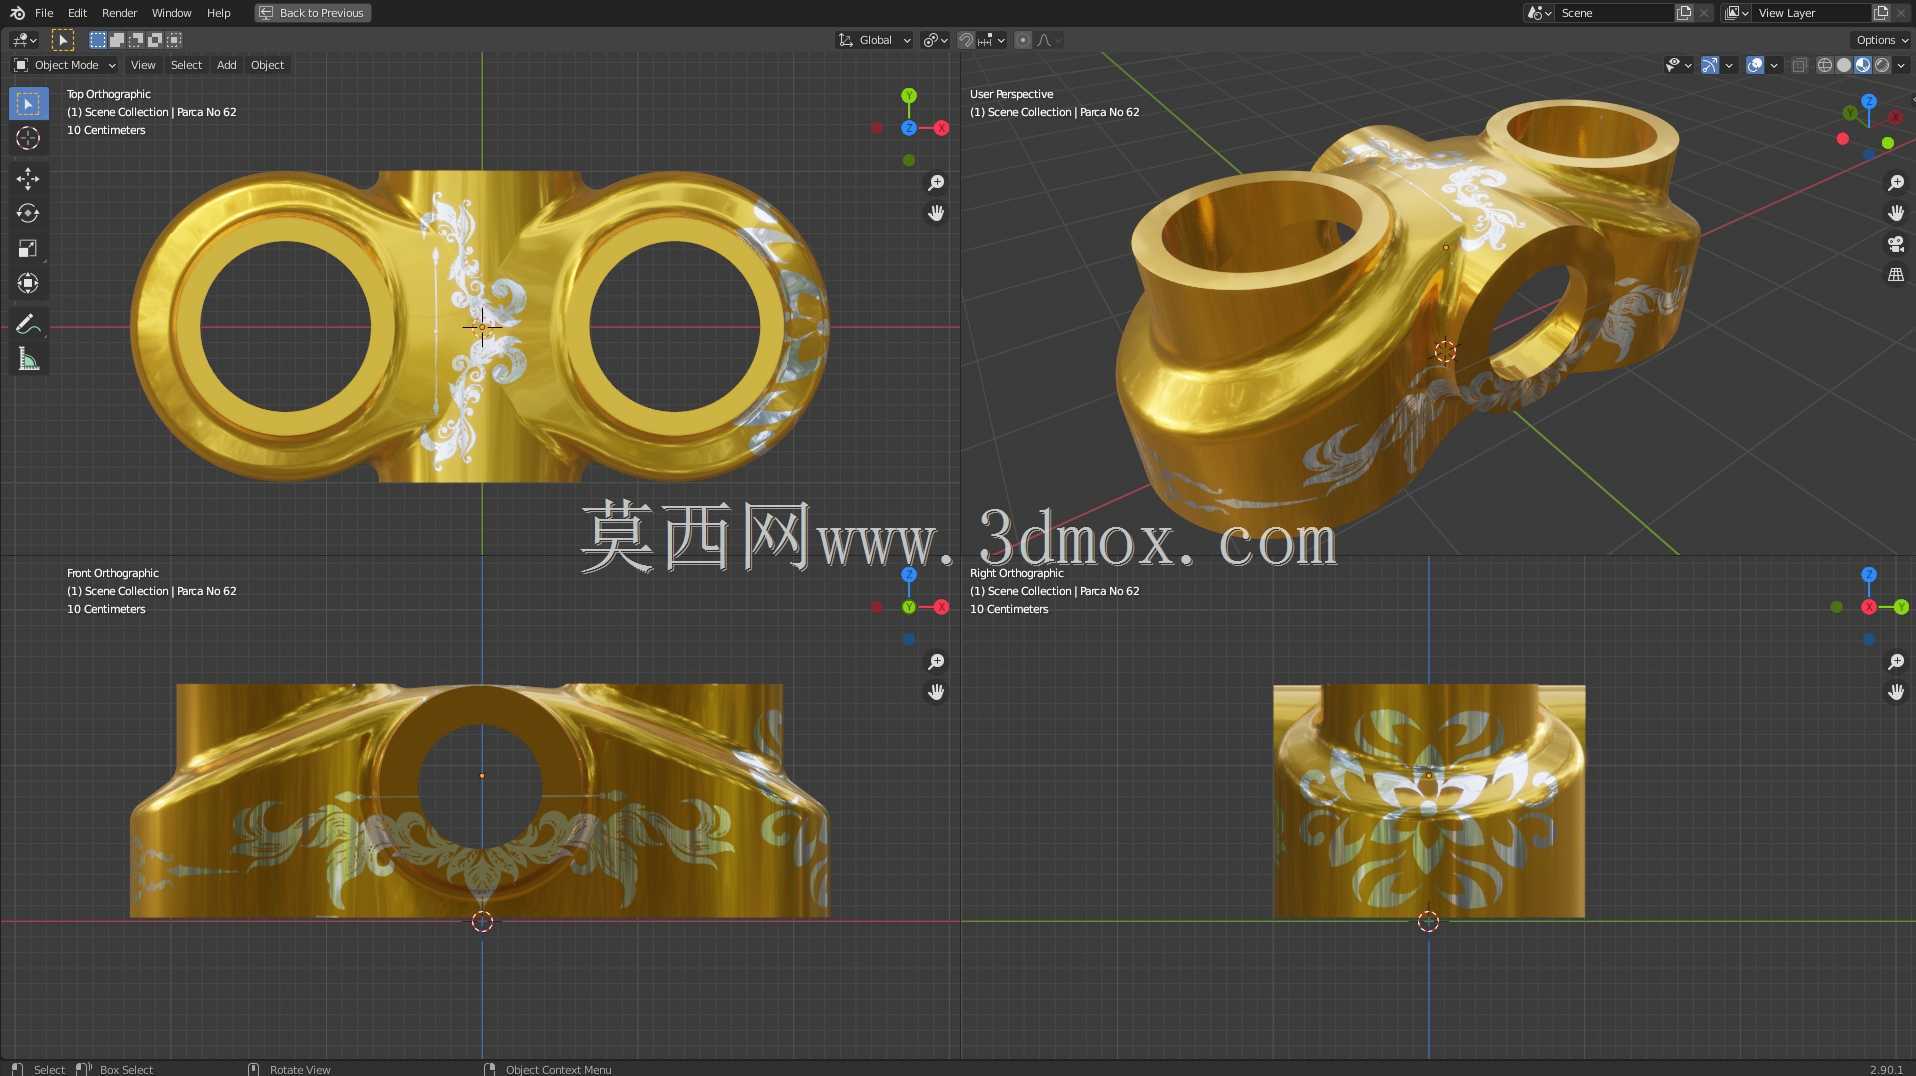Select the Cursor tool
1916x1076 pixels.
(28, 138)
